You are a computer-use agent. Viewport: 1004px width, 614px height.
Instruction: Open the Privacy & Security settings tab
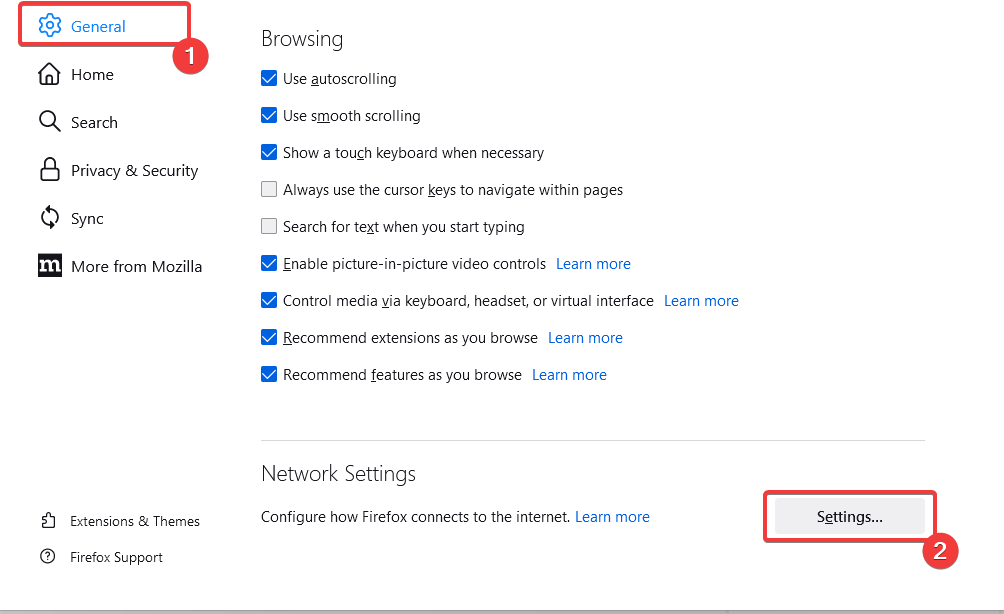(x=134, y=170)
